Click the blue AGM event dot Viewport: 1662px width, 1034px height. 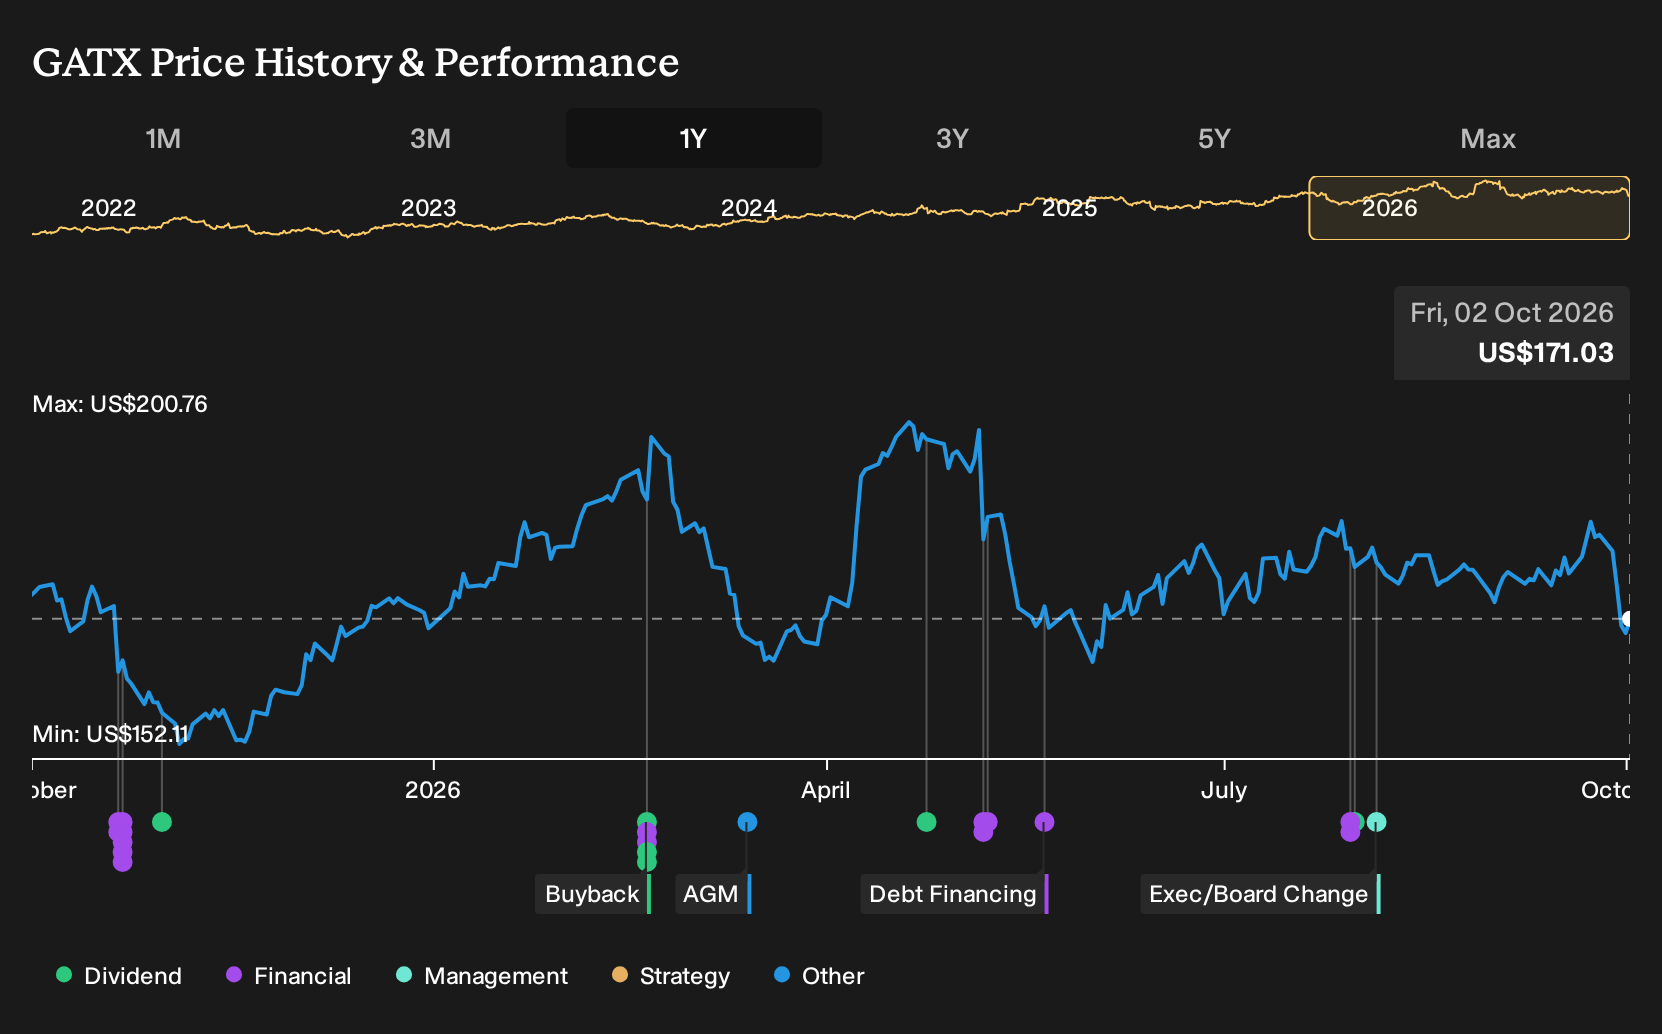pos(747,822)
